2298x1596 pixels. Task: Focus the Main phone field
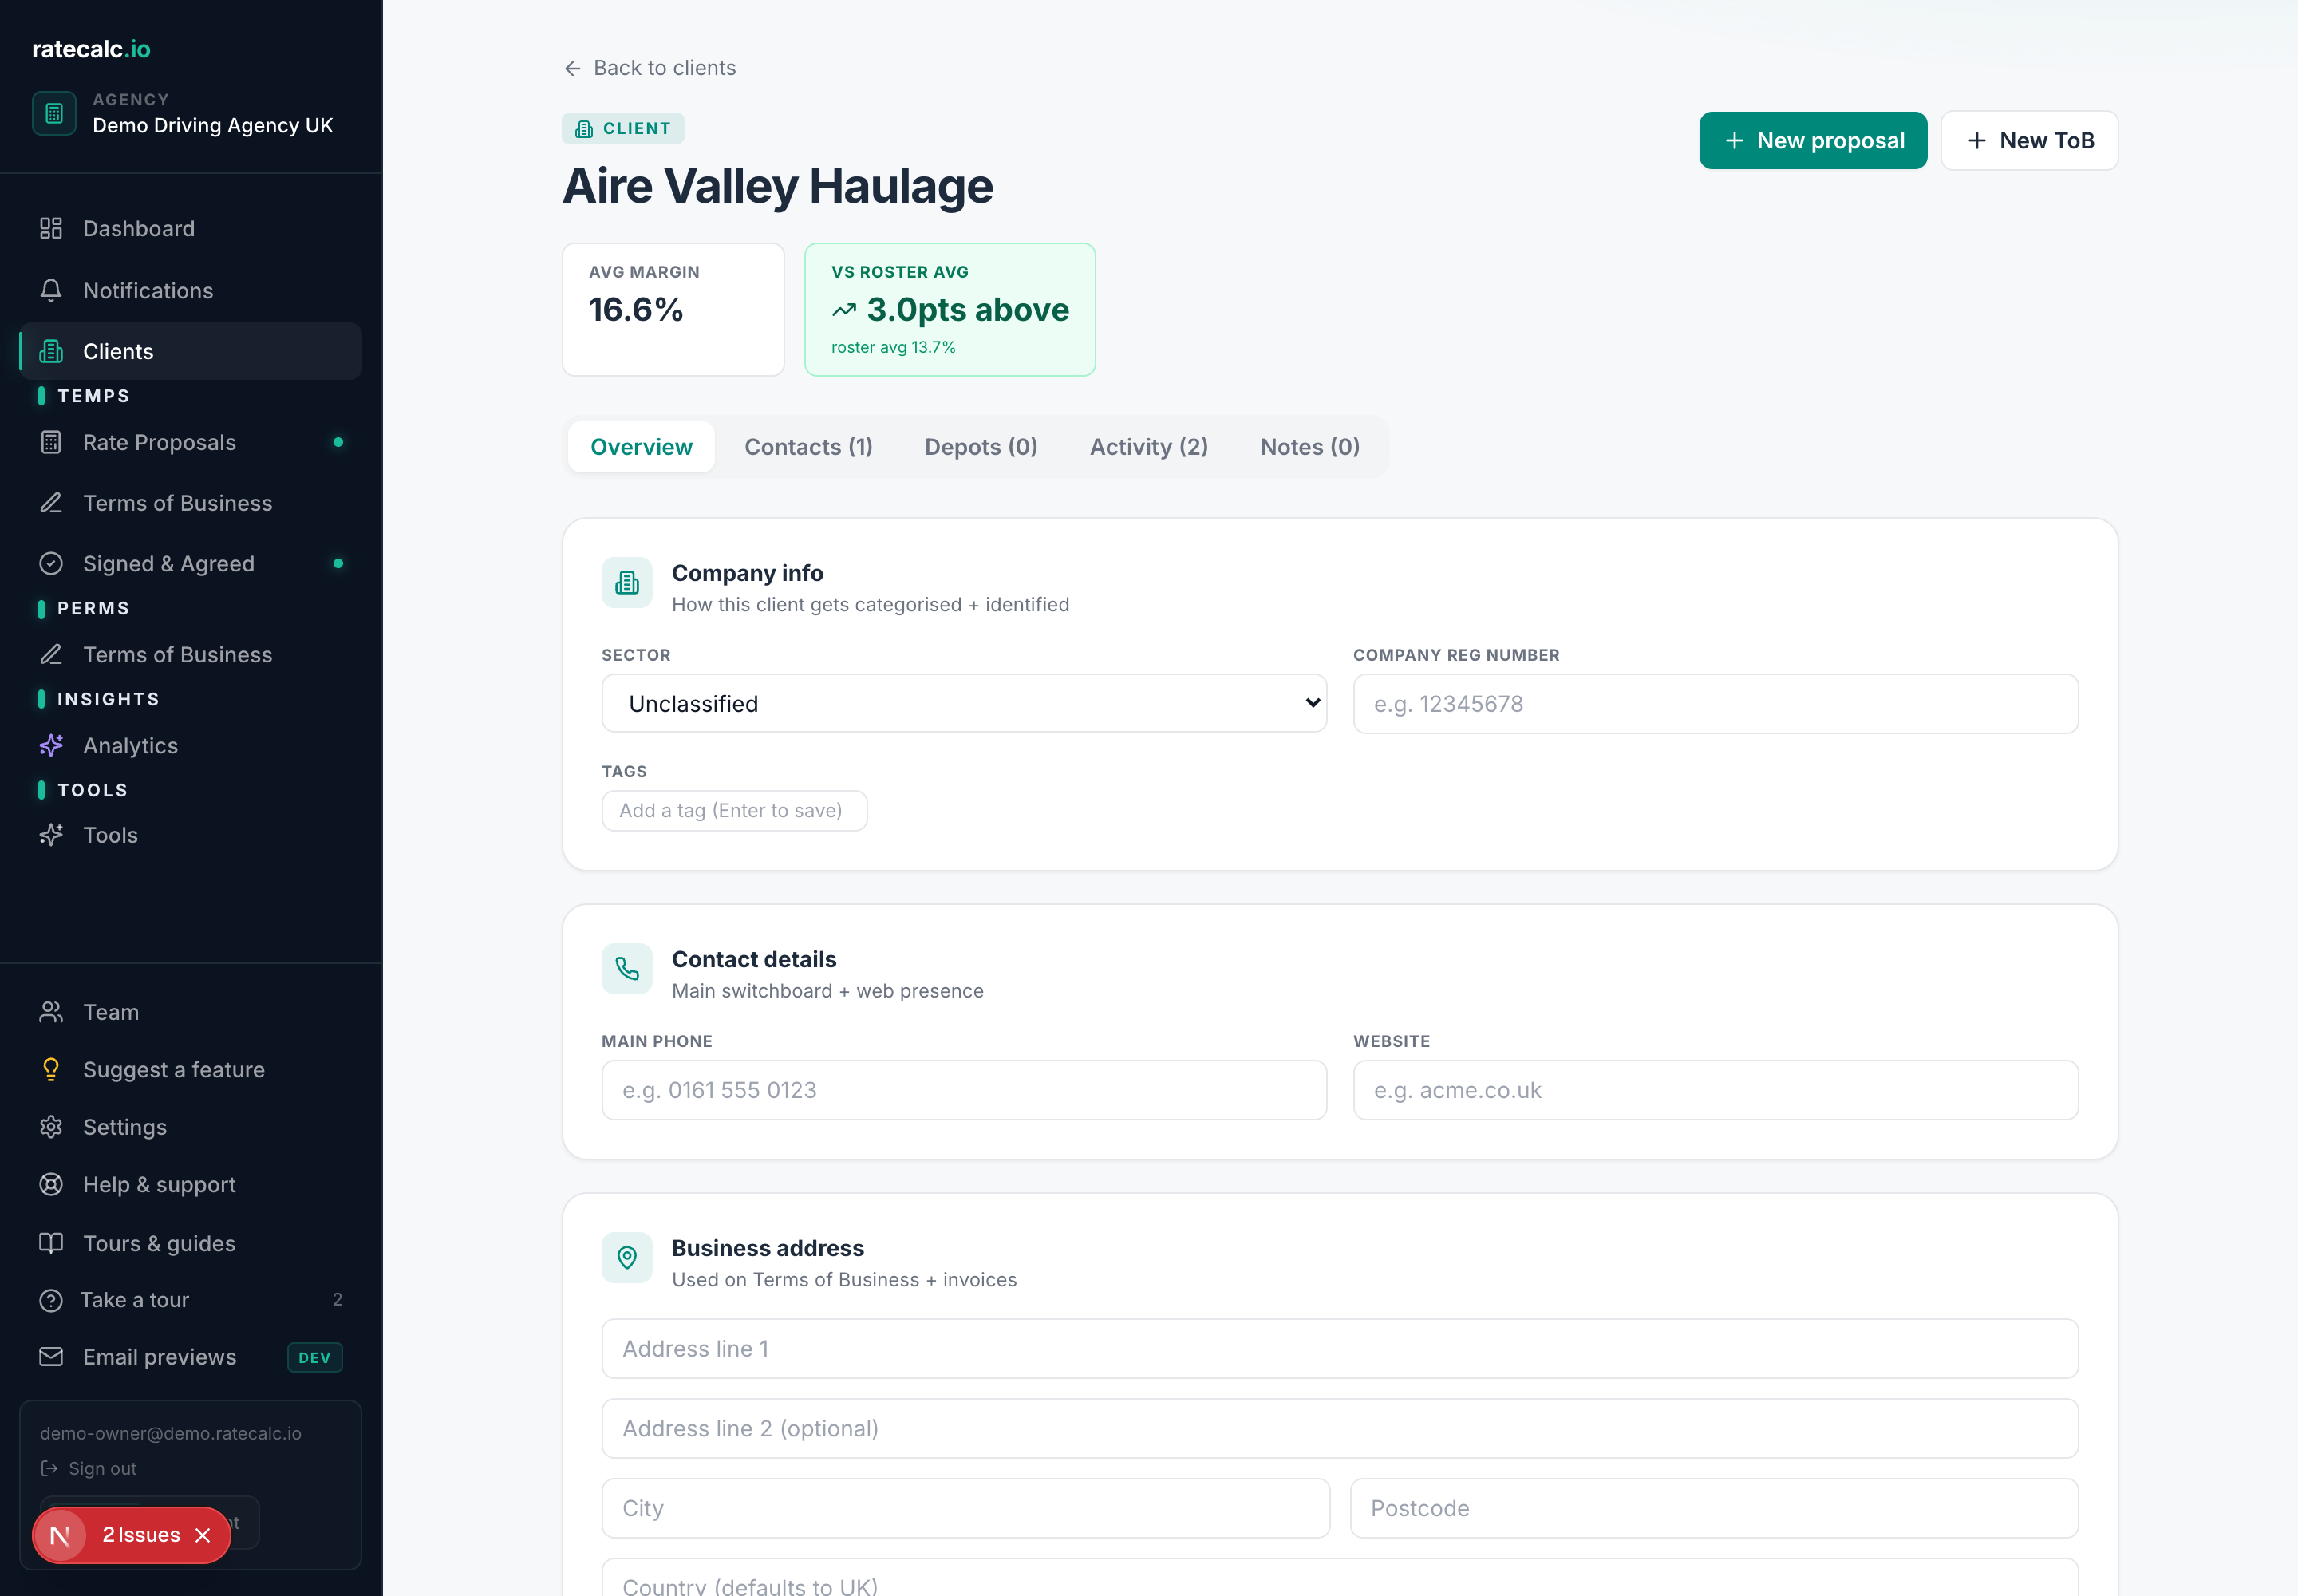(964, 1090)
